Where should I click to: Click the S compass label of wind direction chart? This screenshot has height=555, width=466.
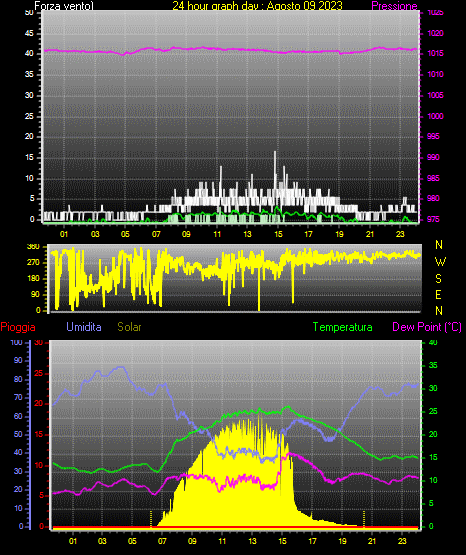(x=438, y=279)
